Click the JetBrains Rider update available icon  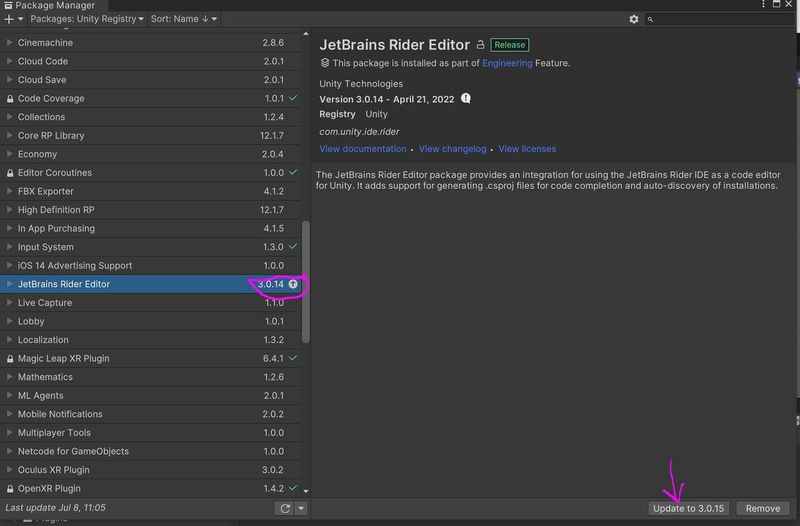tap(293, 284)
